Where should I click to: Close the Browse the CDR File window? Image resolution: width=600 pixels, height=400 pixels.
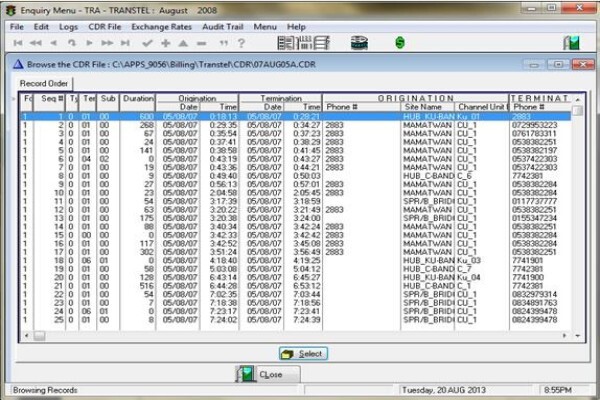click(583, 64)
